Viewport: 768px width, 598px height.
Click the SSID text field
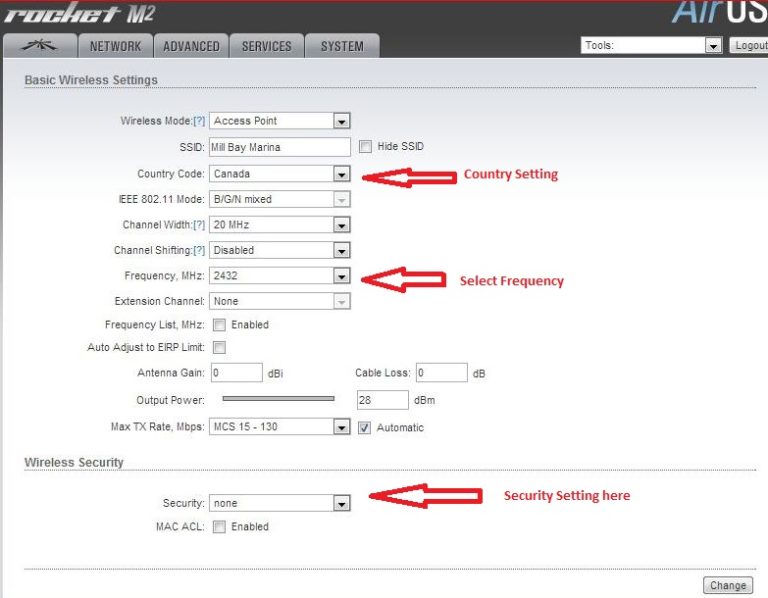[x=280, y=147]
